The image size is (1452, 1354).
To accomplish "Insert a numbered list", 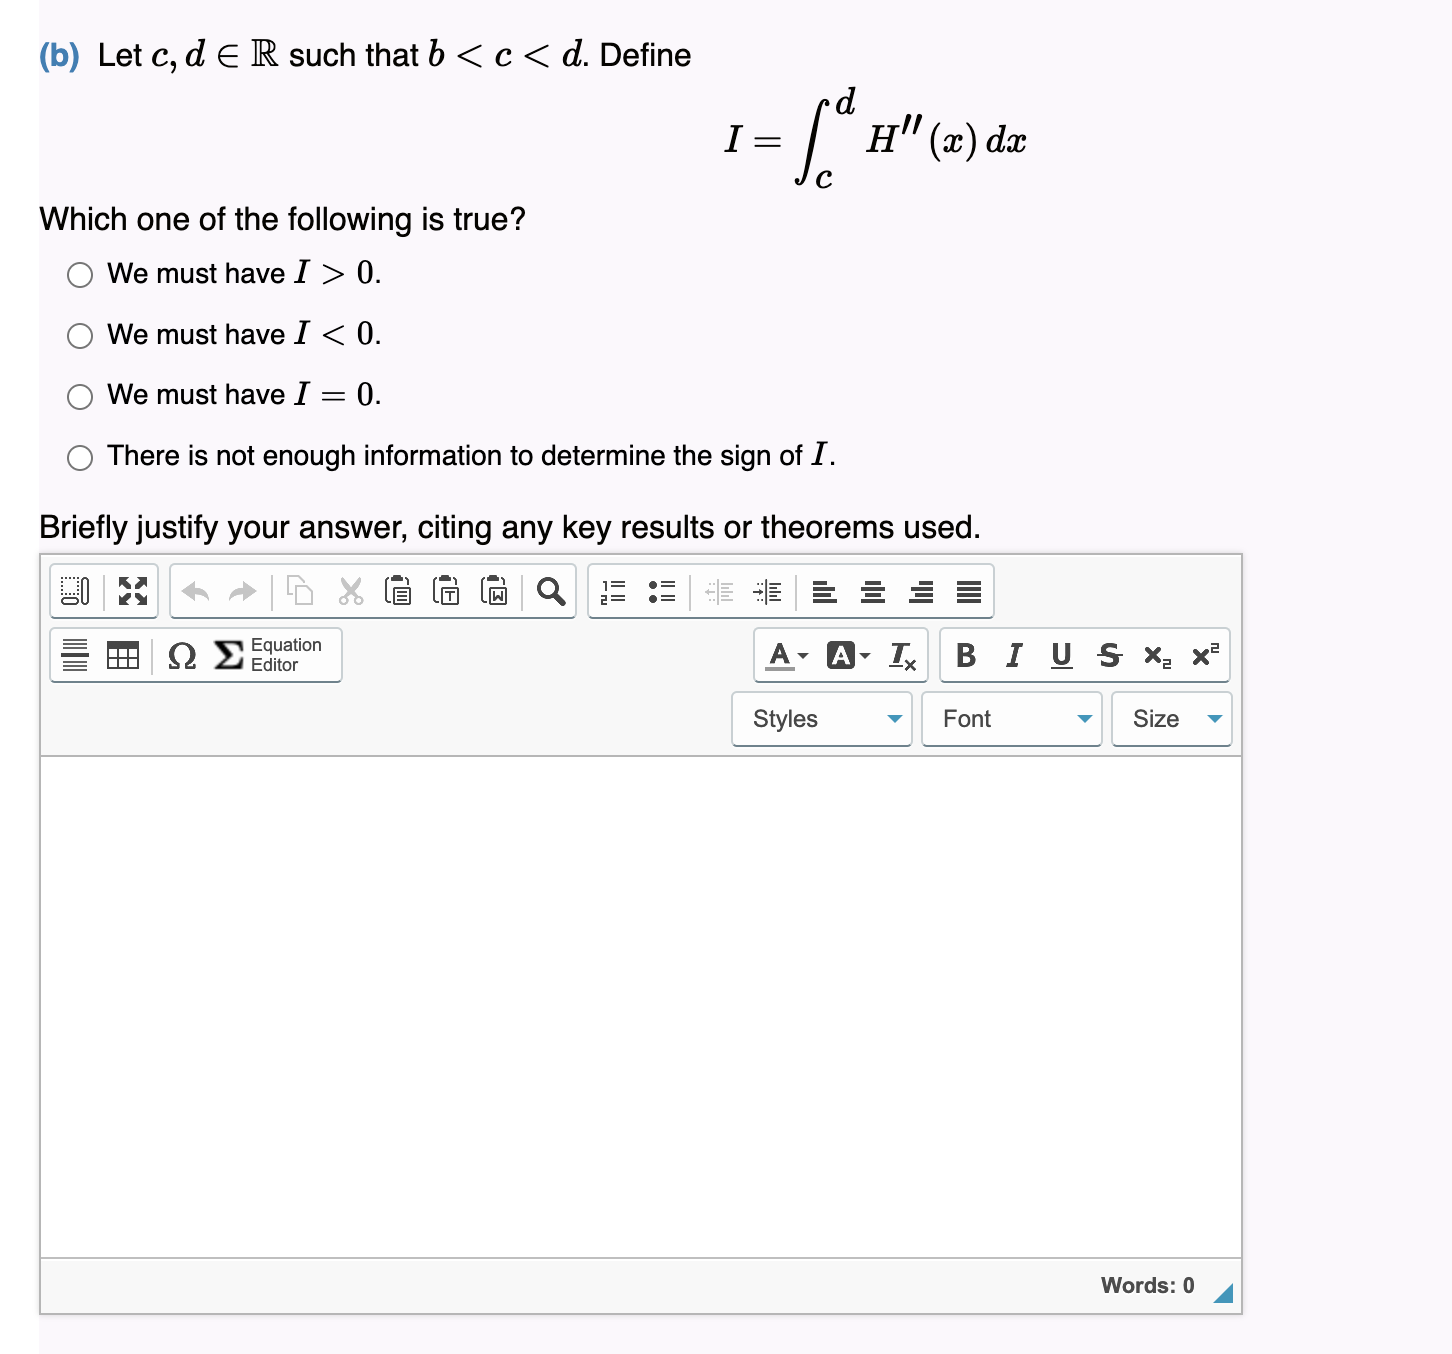I will 614,591.
